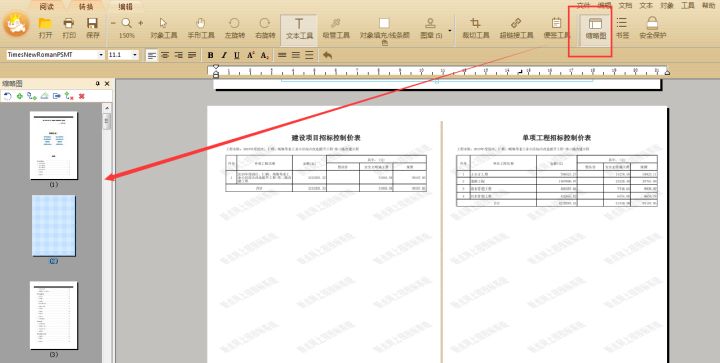The image size is (720, 363).
Task: Toggle superscript formatting
Action: (250, 55)
